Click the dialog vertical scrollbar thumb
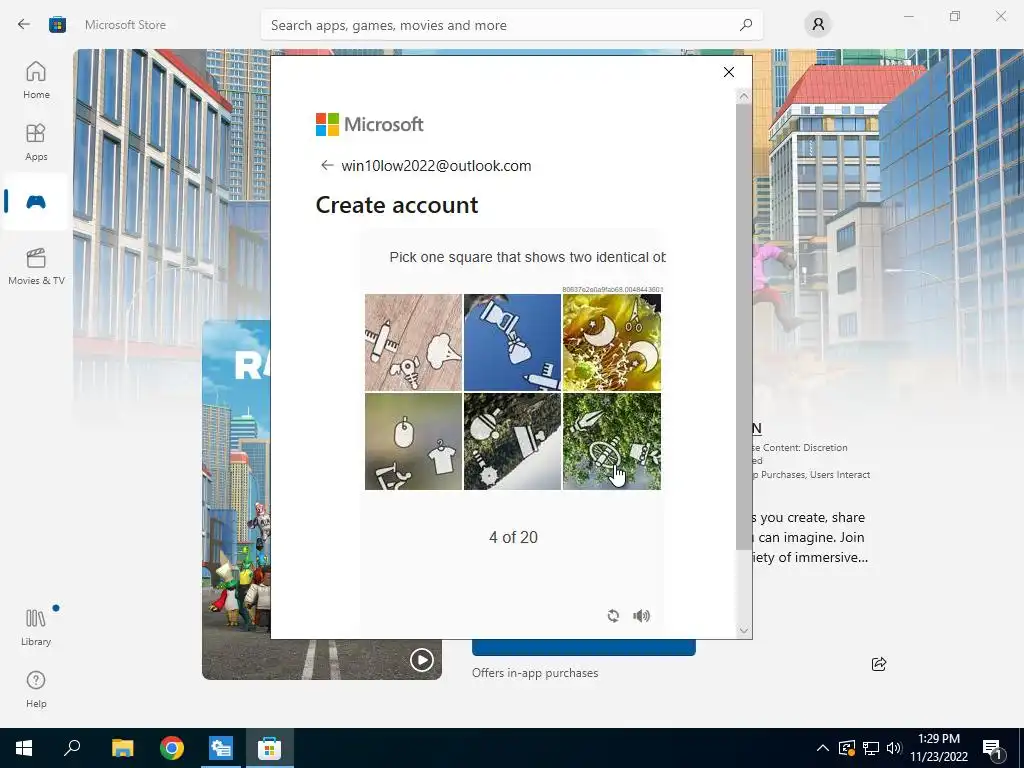1024x768 pixels. tap(743, 327)
